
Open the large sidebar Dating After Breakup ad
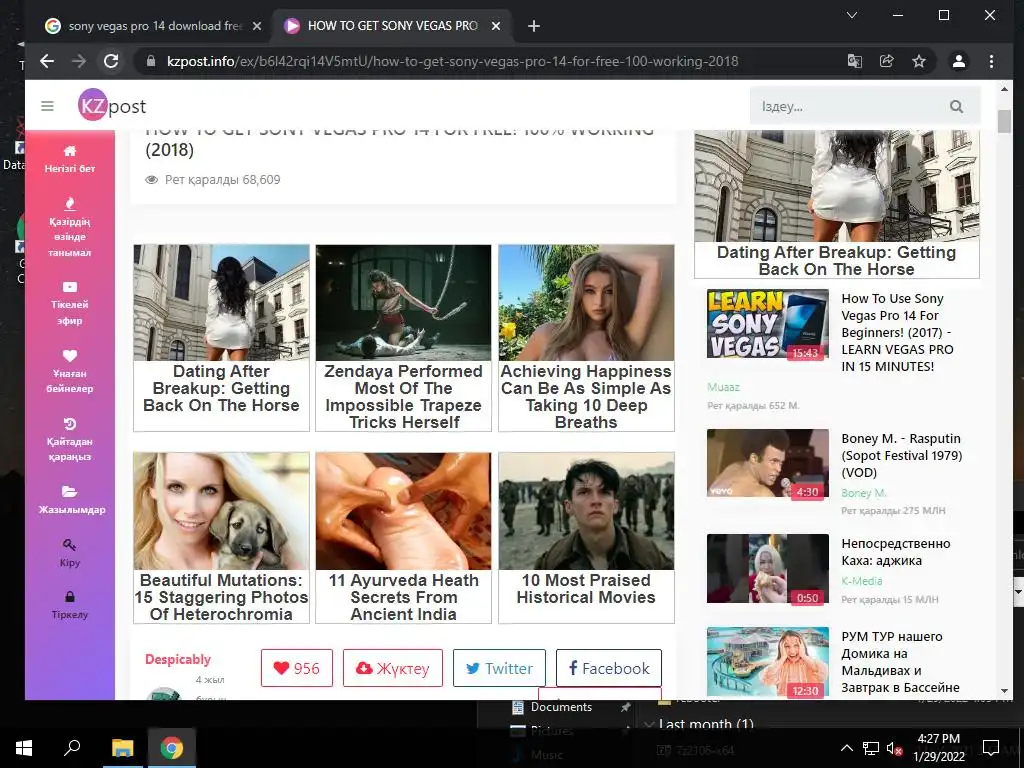(837, 204)
